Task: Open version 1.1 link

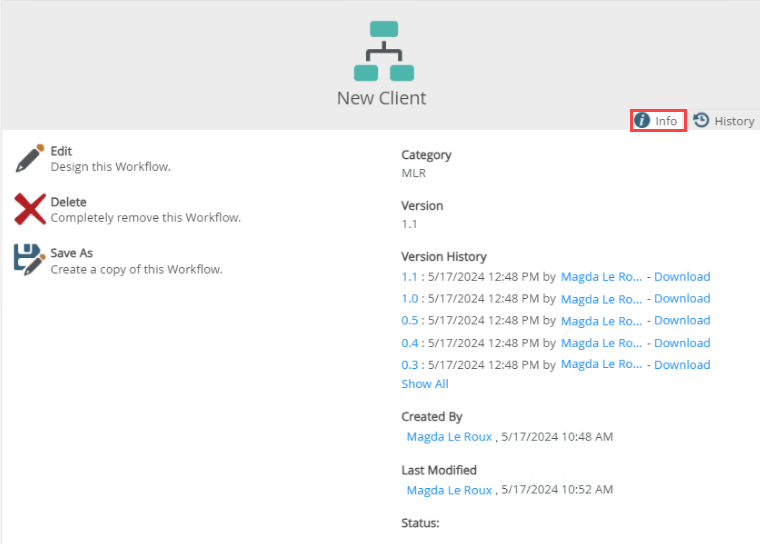Action: pyautogui.click(x=409, y=277)
